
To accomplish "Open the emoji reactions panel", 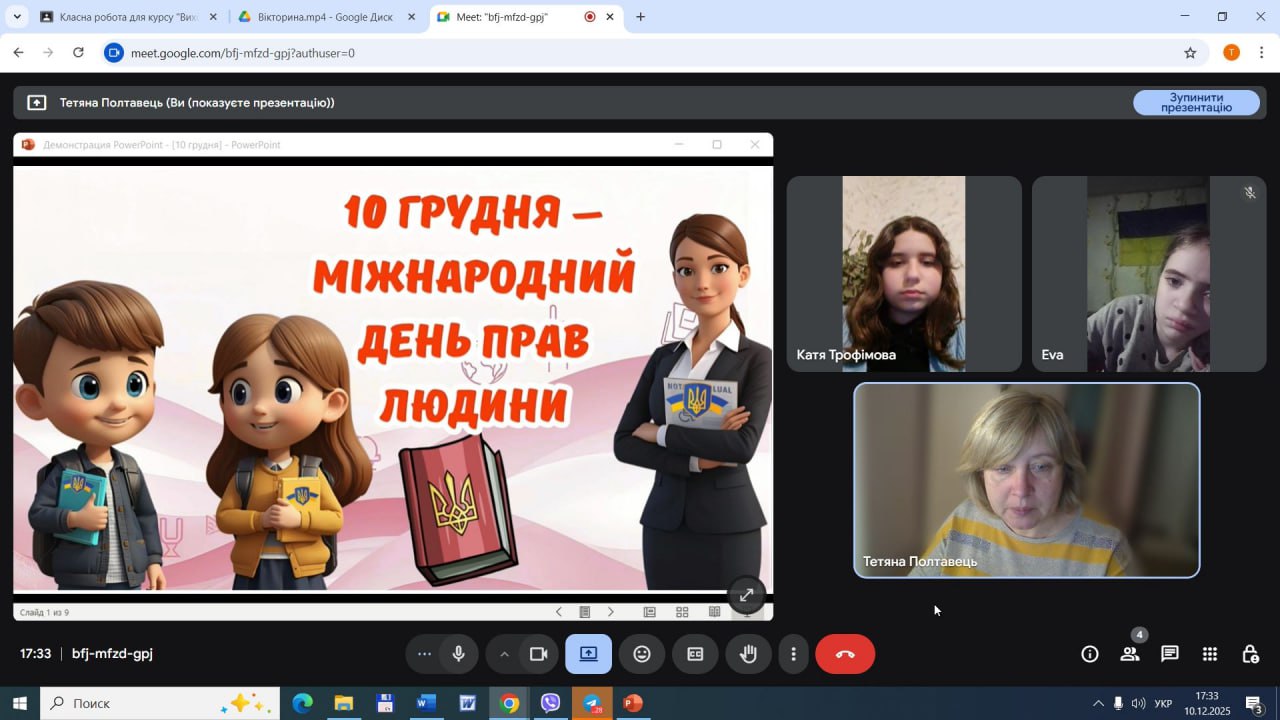I will 642,654.
